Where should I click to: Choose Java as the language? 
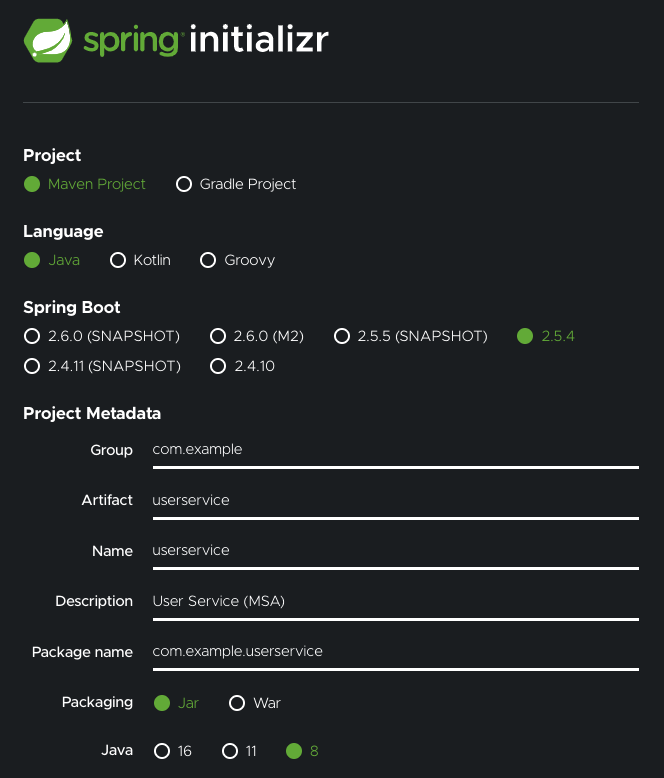point(32,260)
